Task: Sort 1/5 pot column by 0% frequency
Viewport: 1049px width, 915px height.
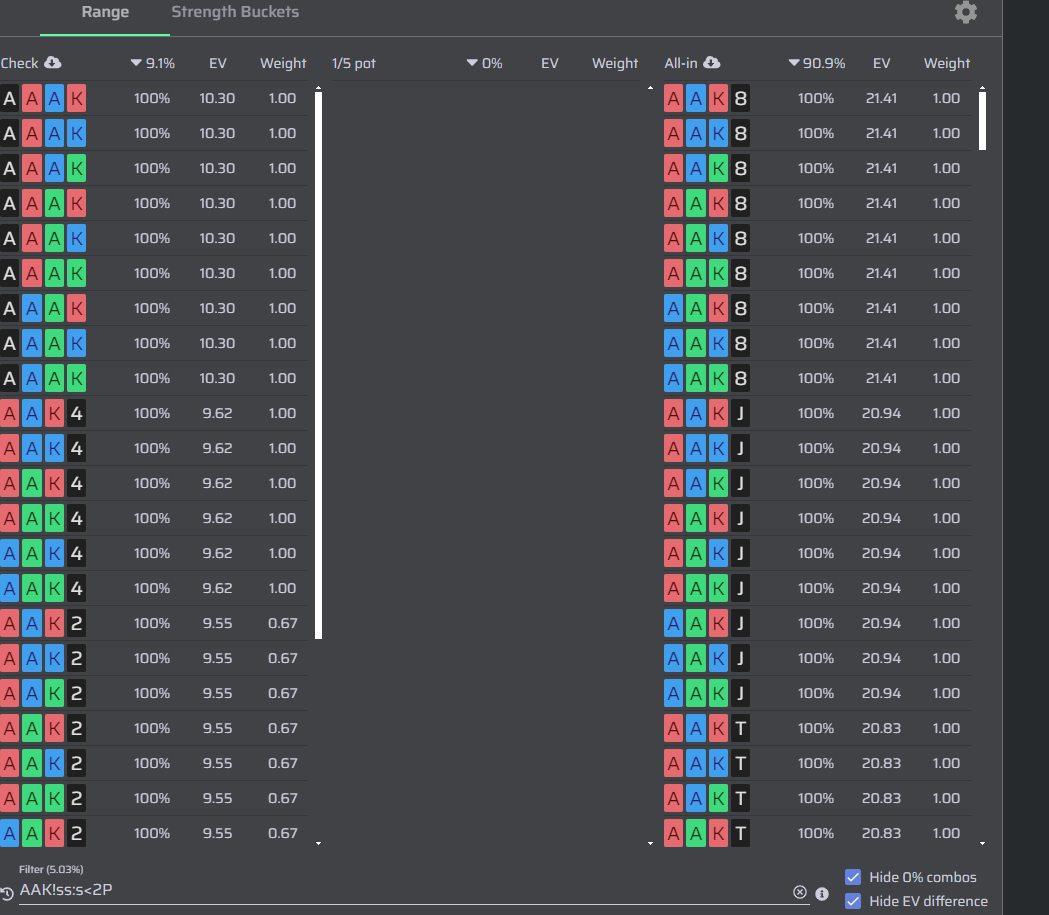Action: point(485,63)
